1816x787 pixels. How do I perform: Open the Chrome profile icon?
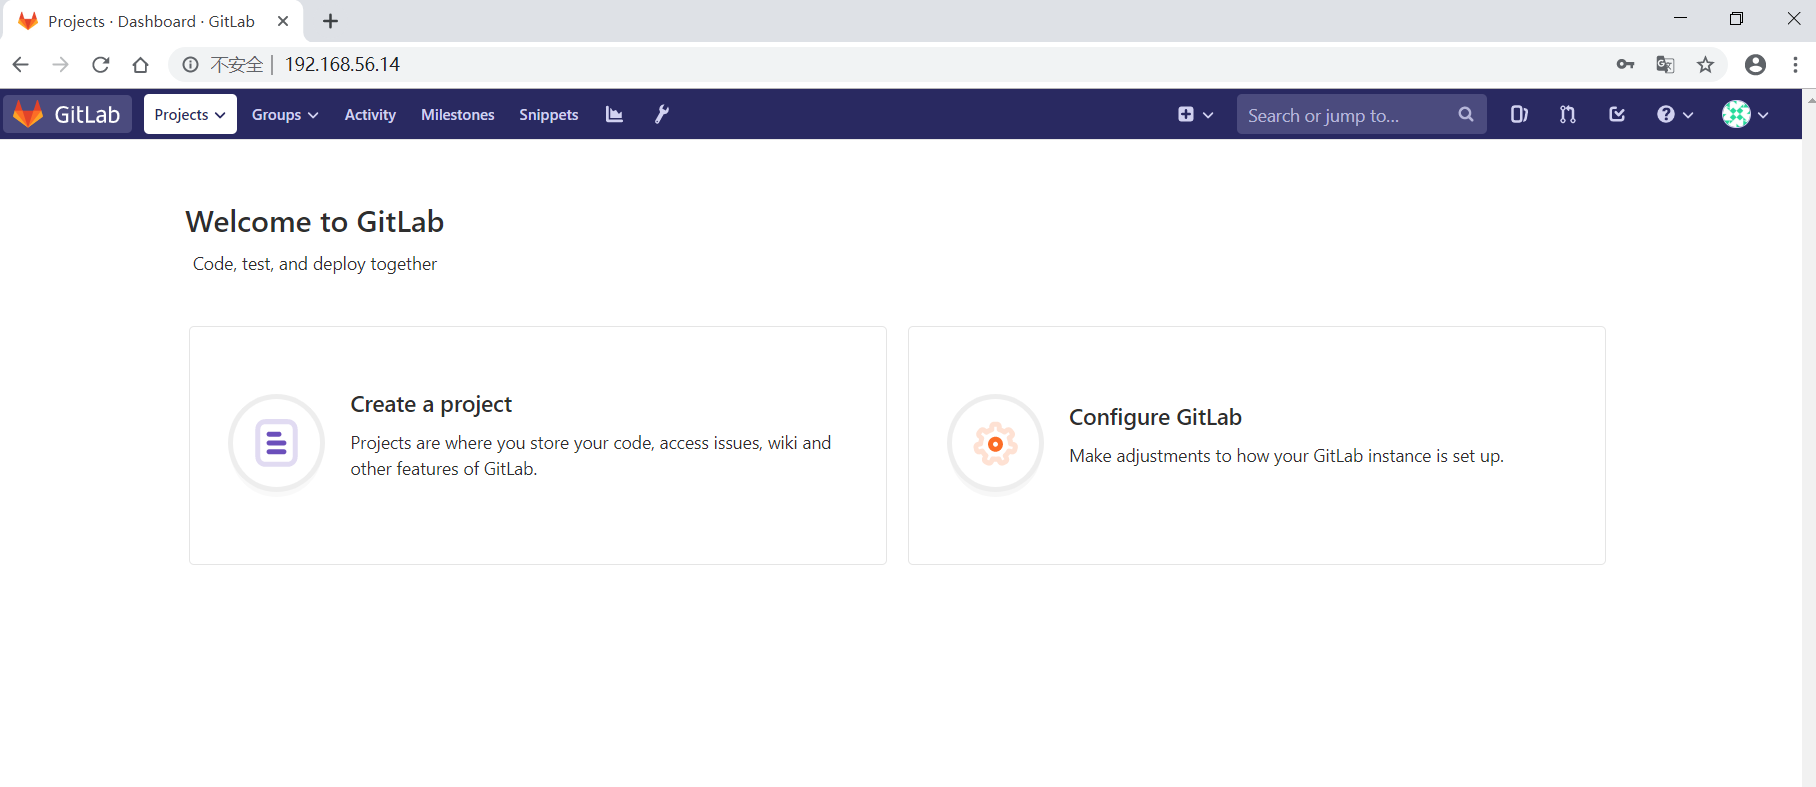click(1755, 64)
